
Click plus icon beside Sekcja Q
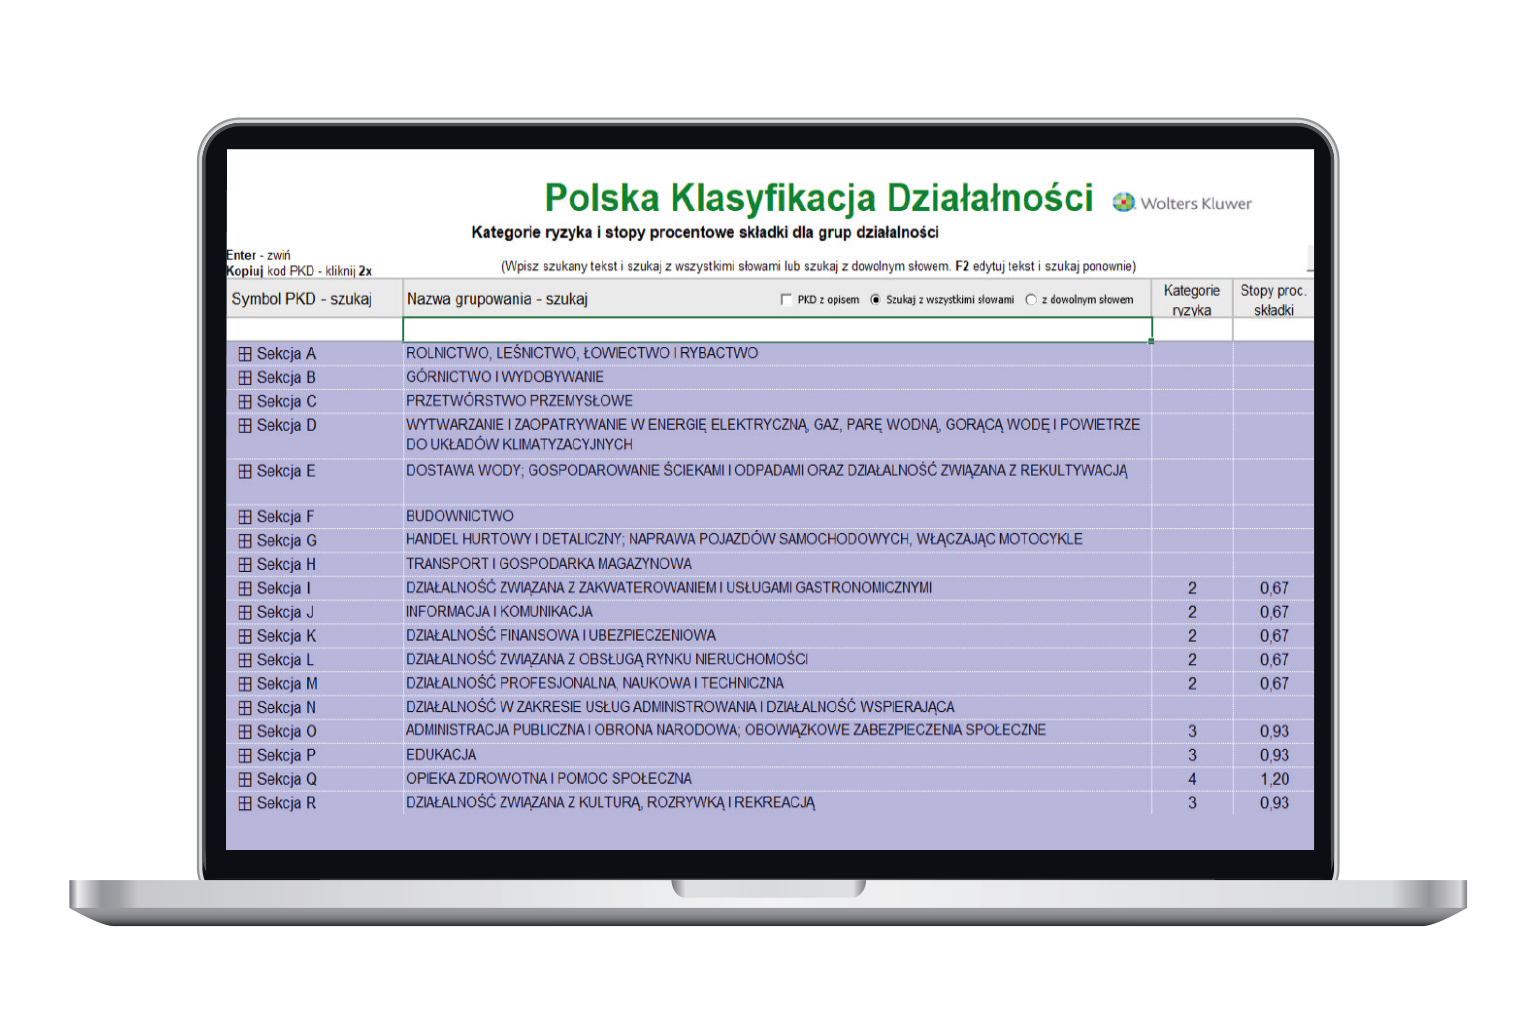tap(245, 780)
